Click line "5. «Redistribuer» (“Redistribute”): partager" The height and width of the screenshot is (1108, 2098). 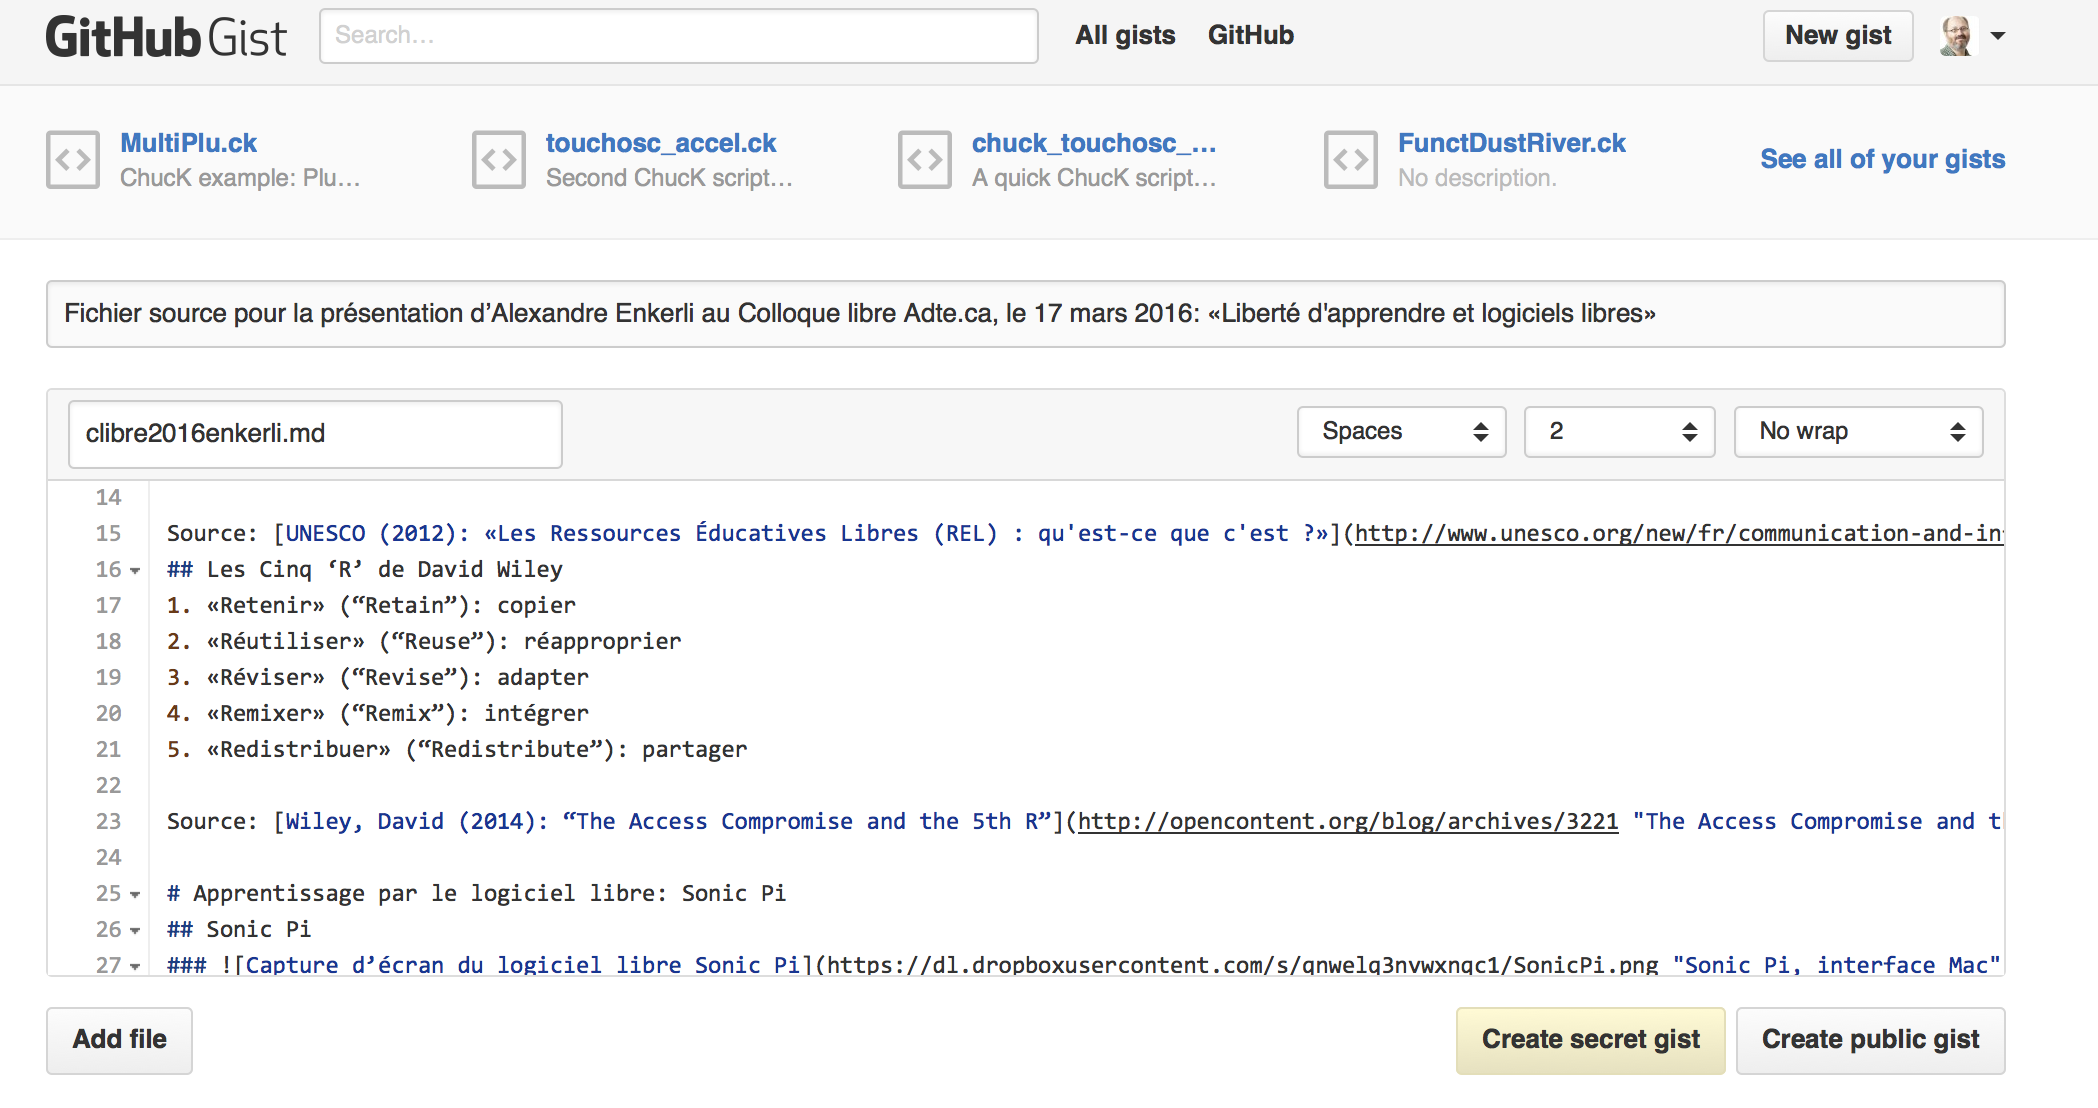tap(457, 750)
